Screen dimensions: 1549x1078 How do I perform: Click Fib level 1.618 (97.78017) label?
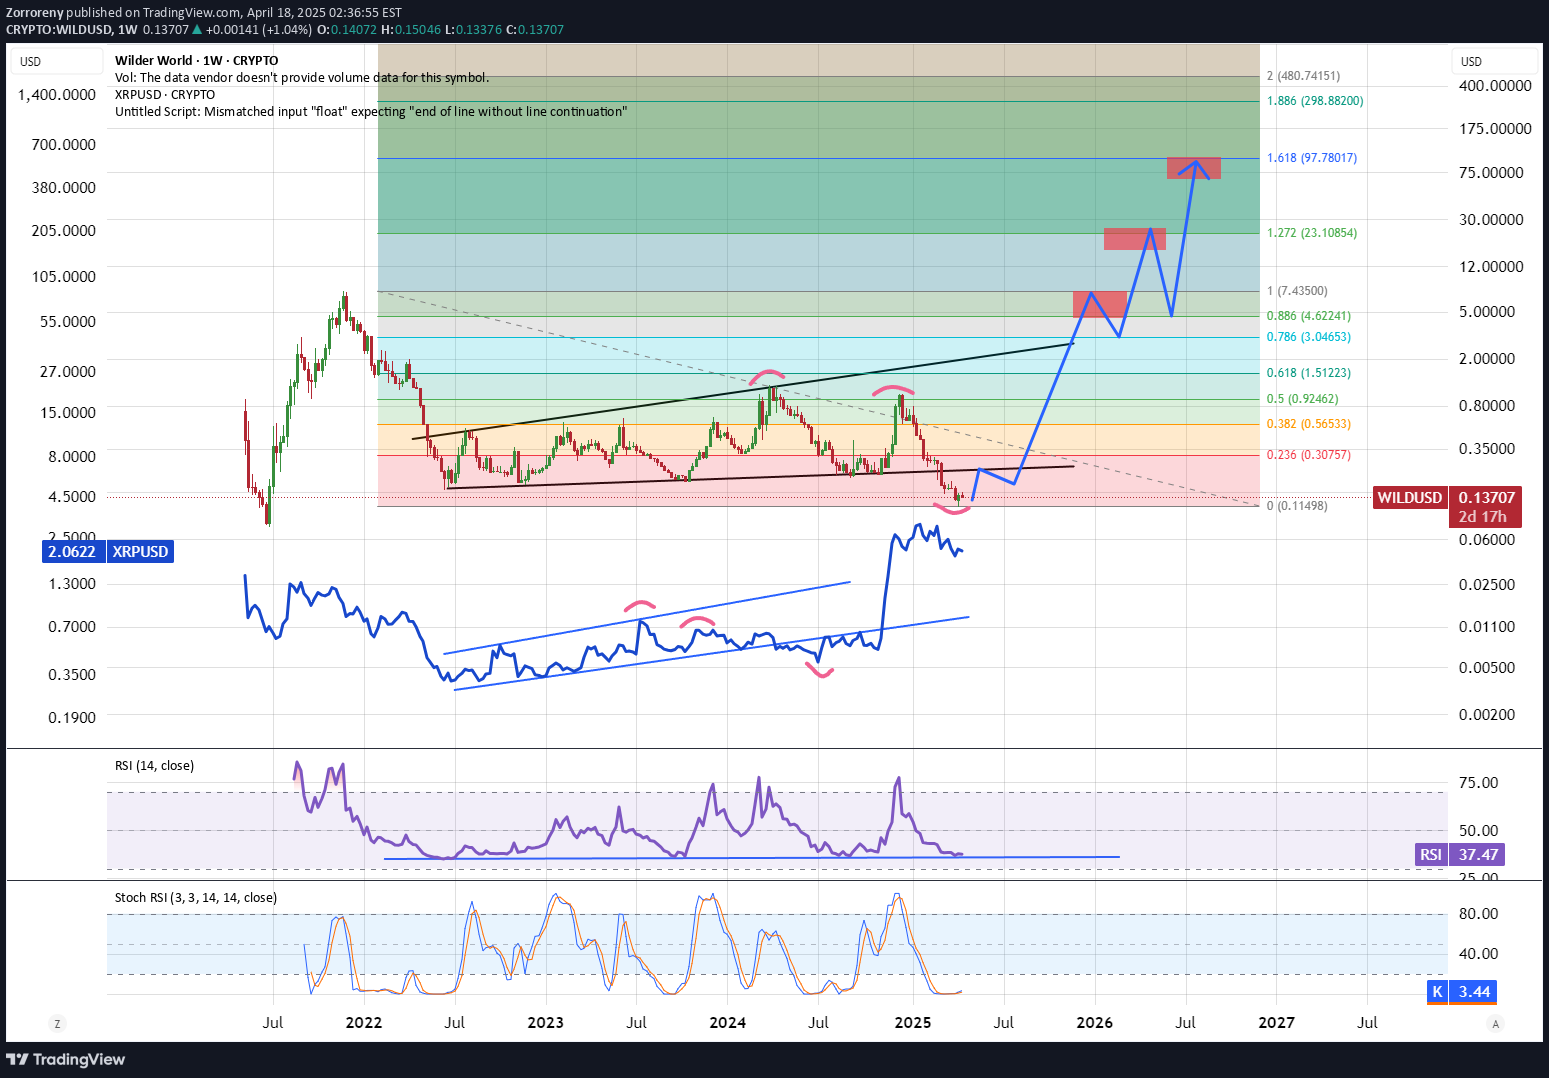pos(1312,158)
